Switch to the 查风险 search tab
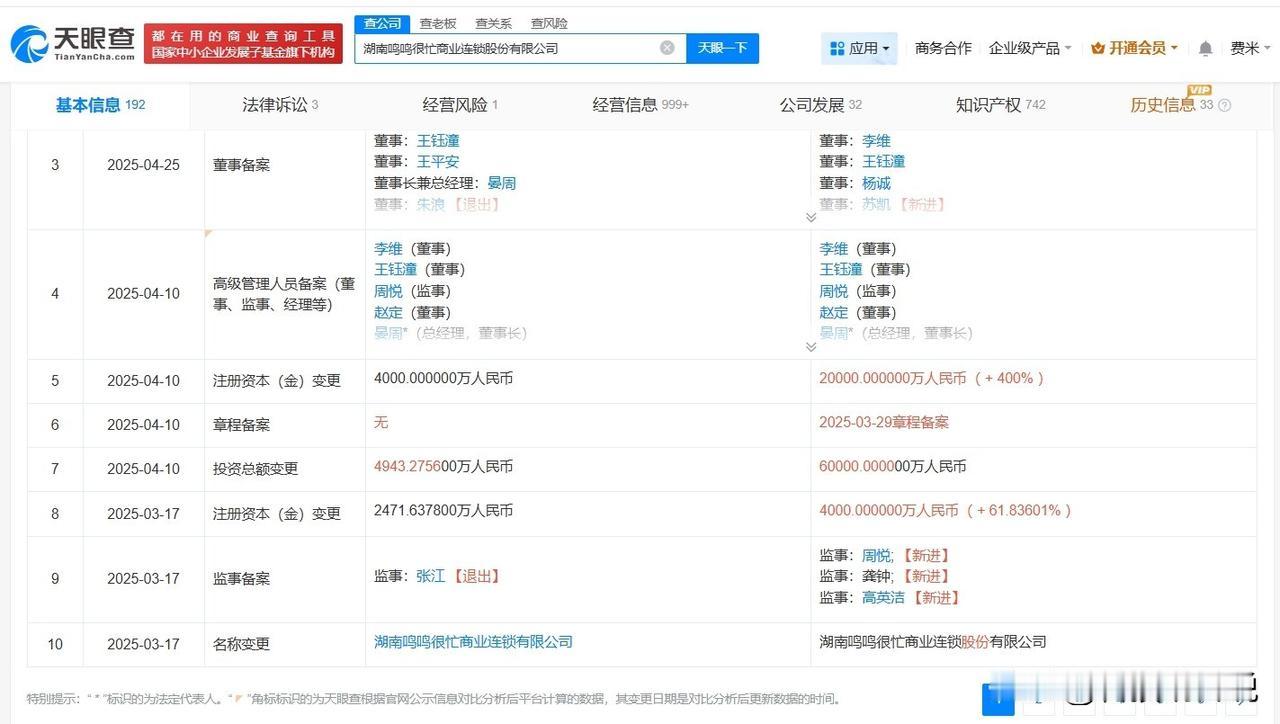This screenshot has width=1280, height=724. pyautogui.click(x=549, y=23)
